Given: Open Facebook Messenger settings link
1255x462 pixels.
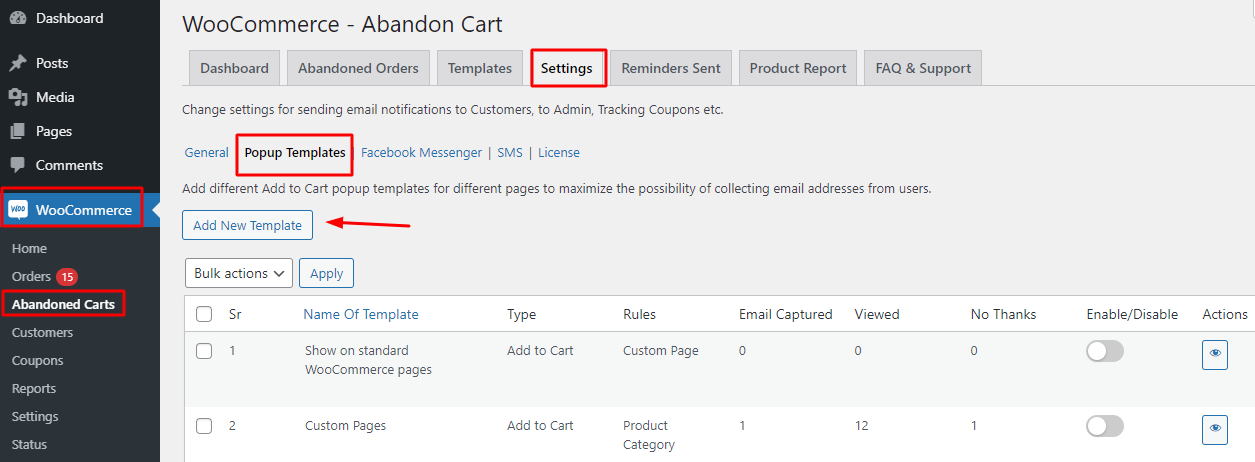Looking at the screenshot, I should (x=421, y=153).
